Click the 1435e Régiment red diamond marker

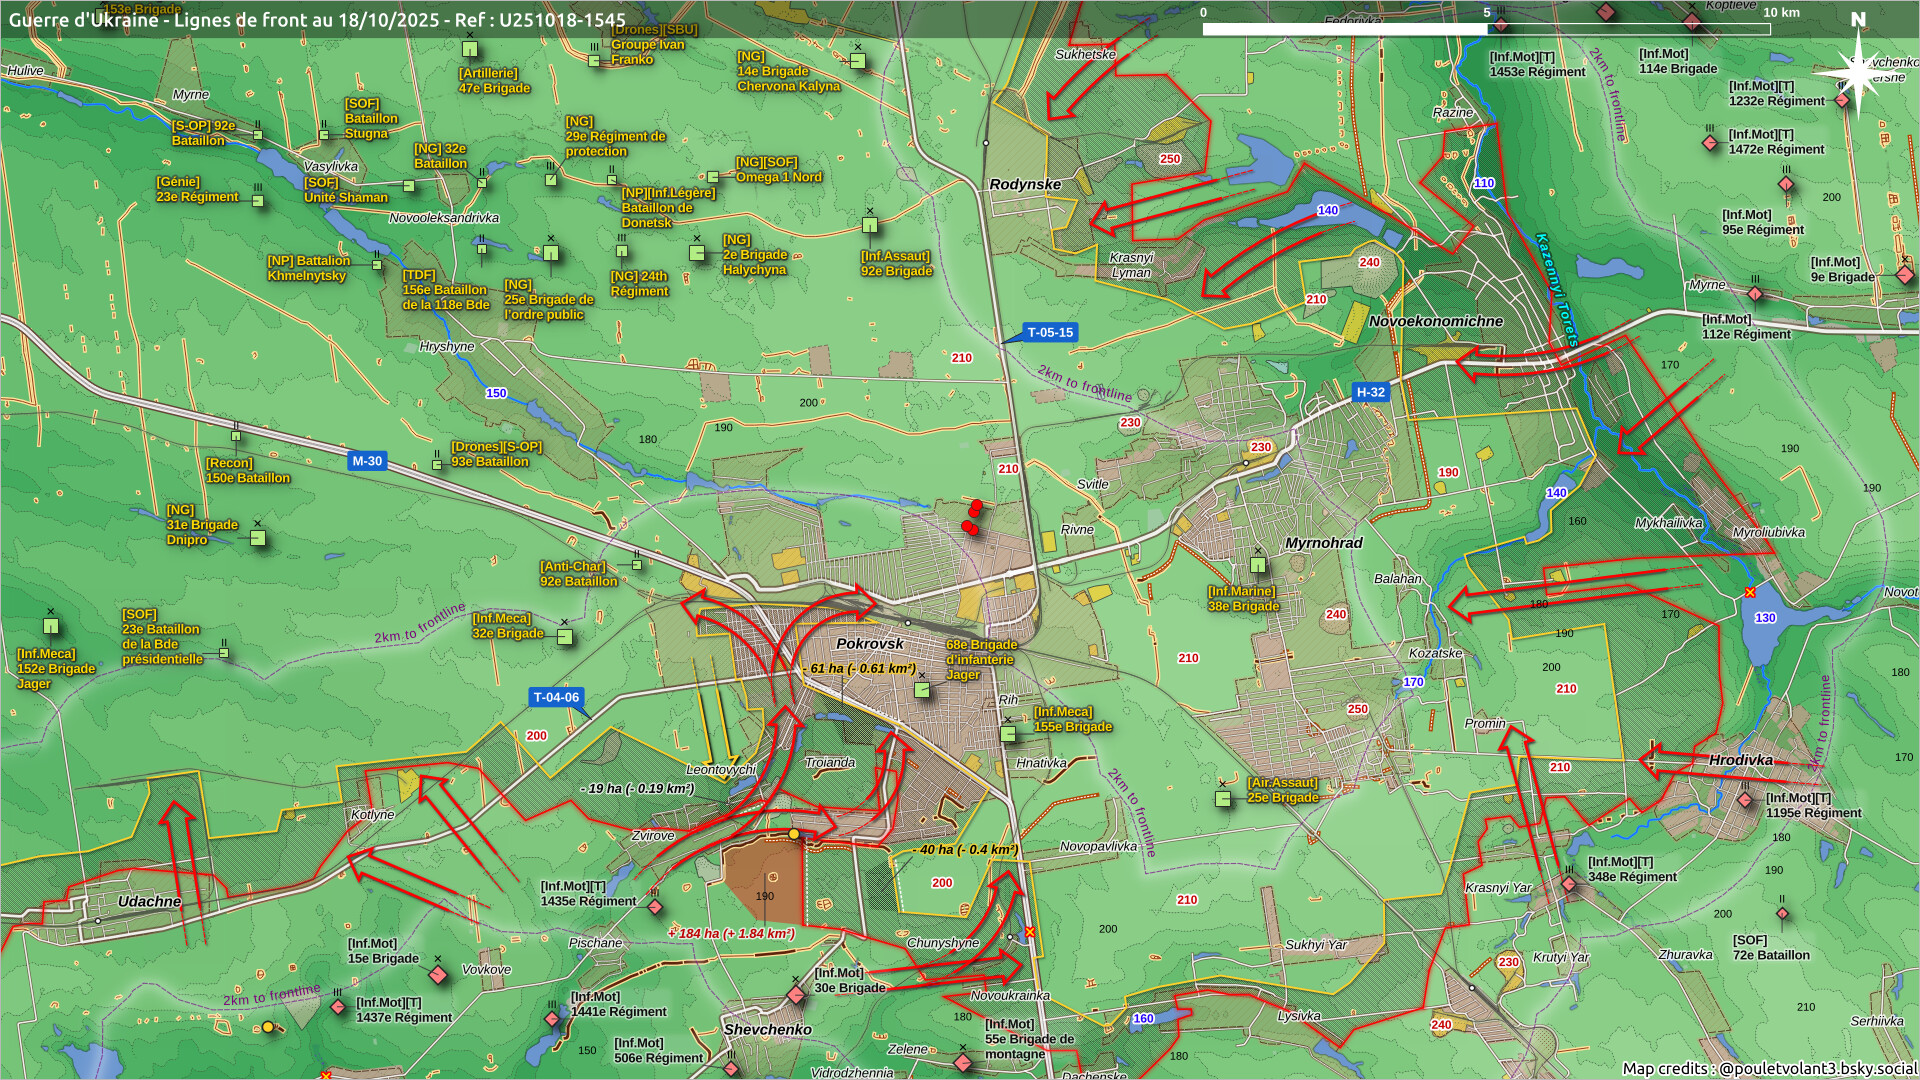tap(655, 907)
